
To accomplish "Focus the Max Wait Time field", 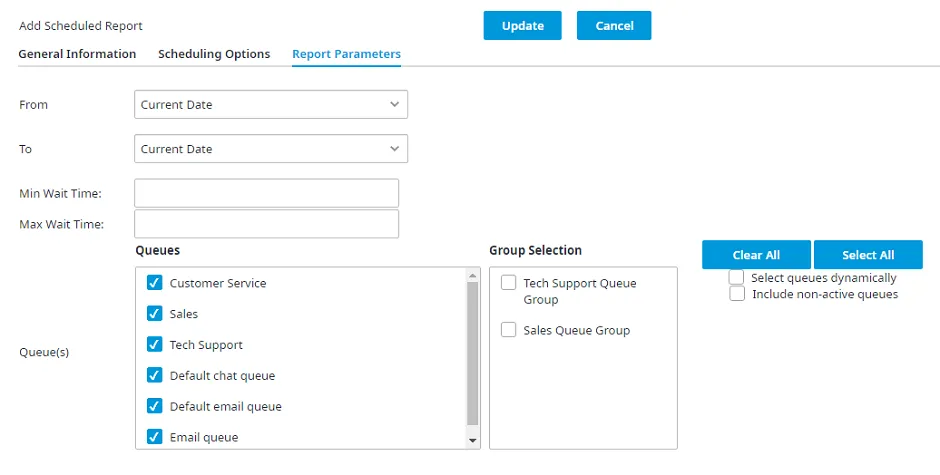I will (x=267, y=224).
